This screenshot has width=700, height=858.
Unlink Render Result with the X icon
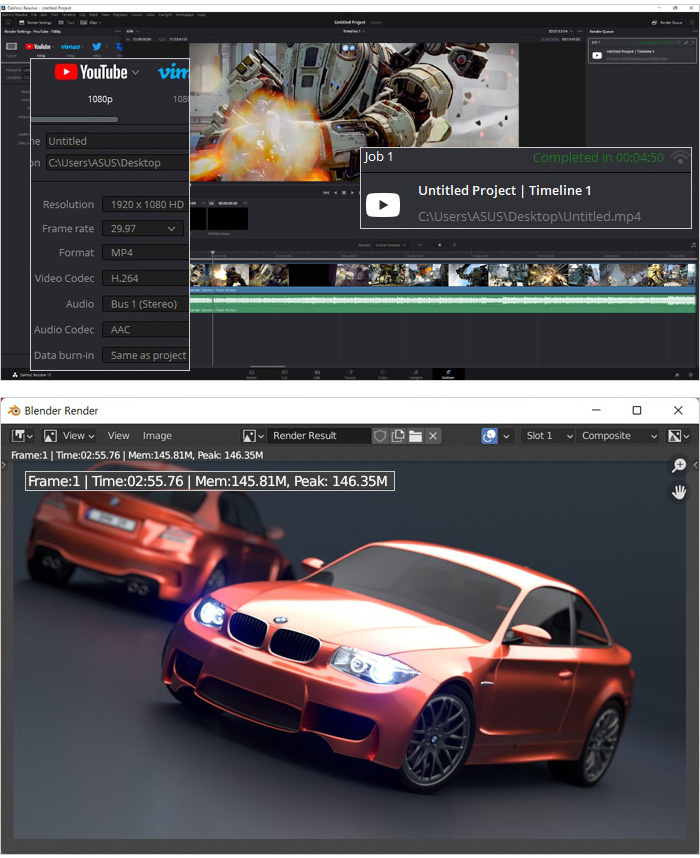pyautogui.click(x=433, y=436)
